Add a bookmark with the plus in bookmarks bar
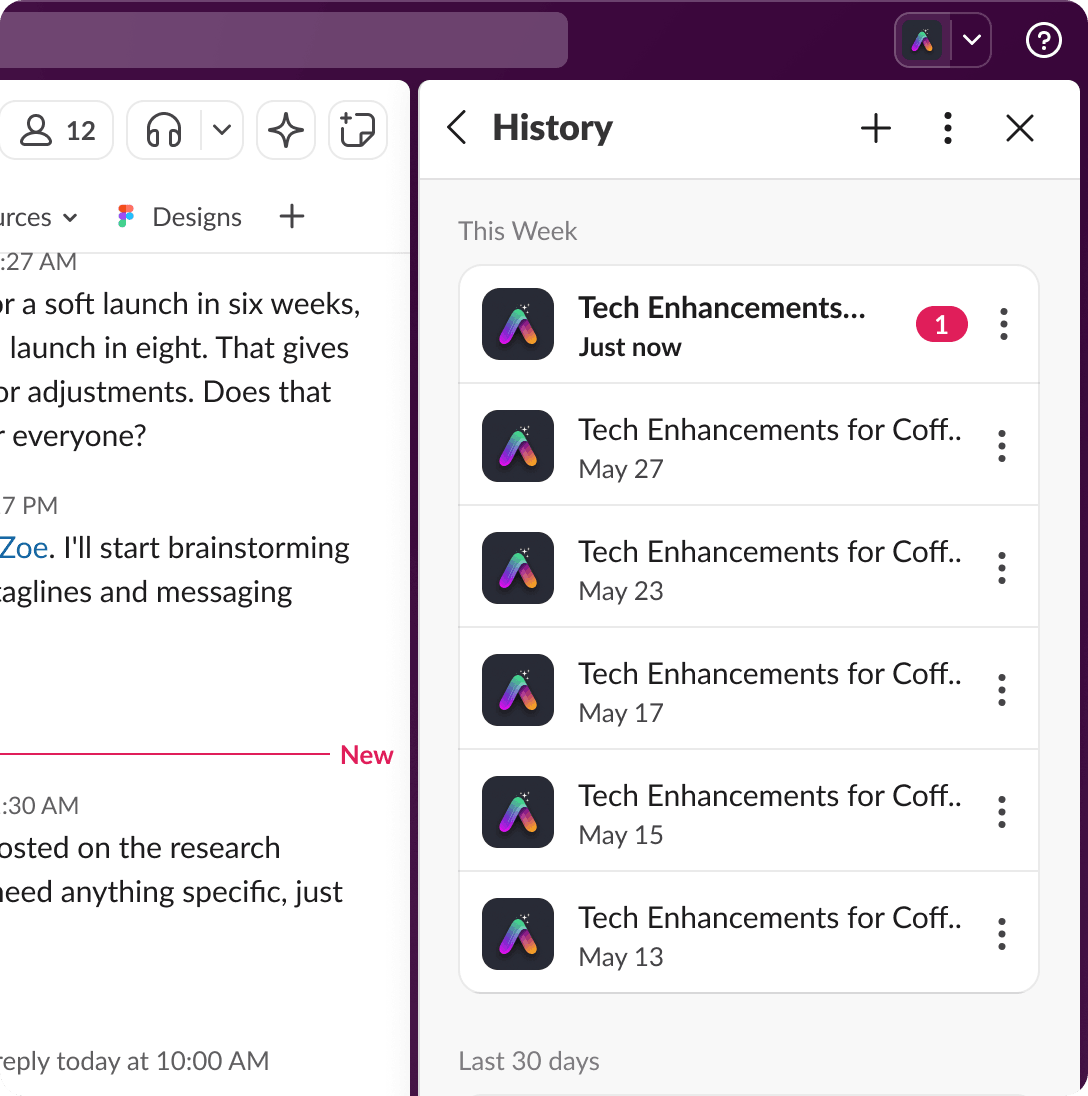This screenshot has height=1096, width=1088. point(291,216)
